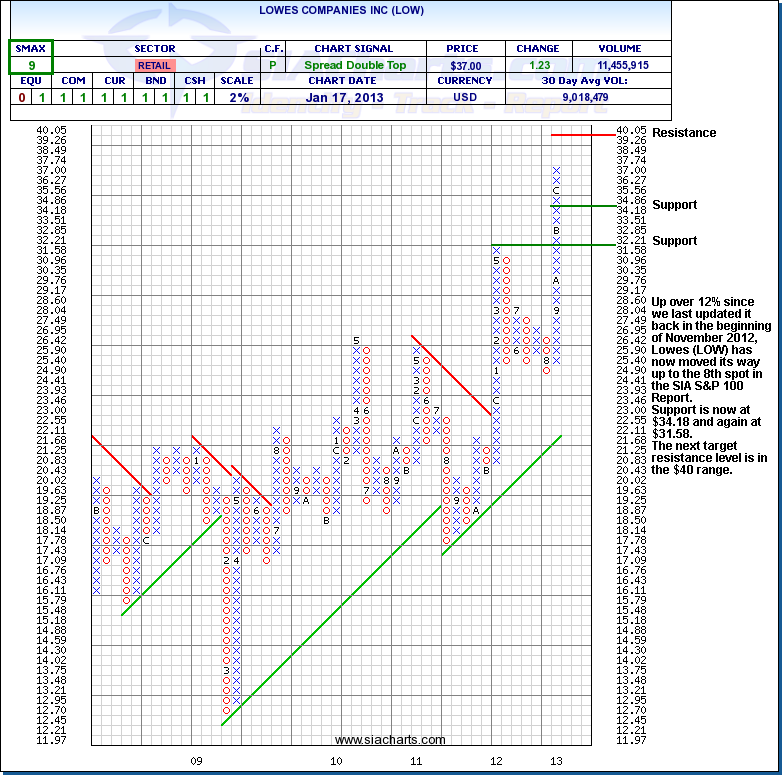
Task: Click the www.siacharts.com link
Action: coord(390,740)
